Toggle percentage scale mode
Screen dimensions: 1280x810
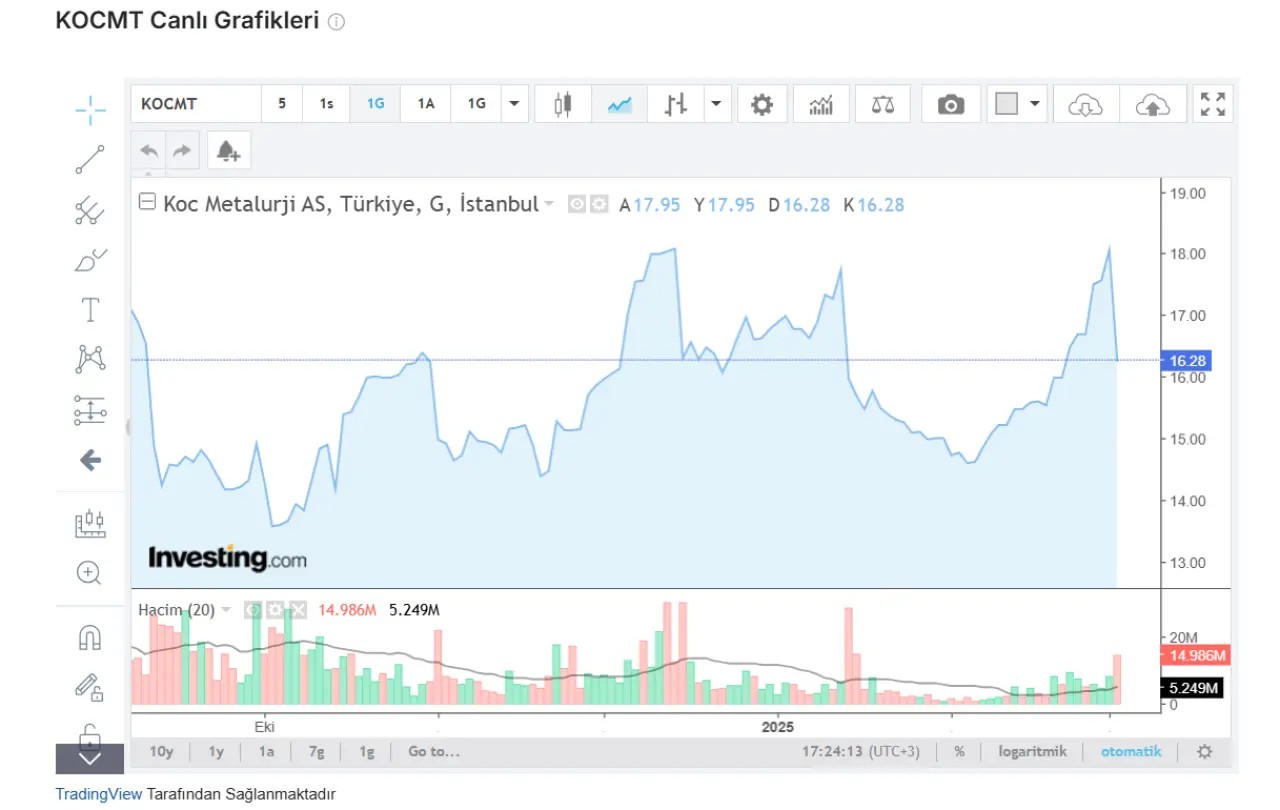click(959, 752)
